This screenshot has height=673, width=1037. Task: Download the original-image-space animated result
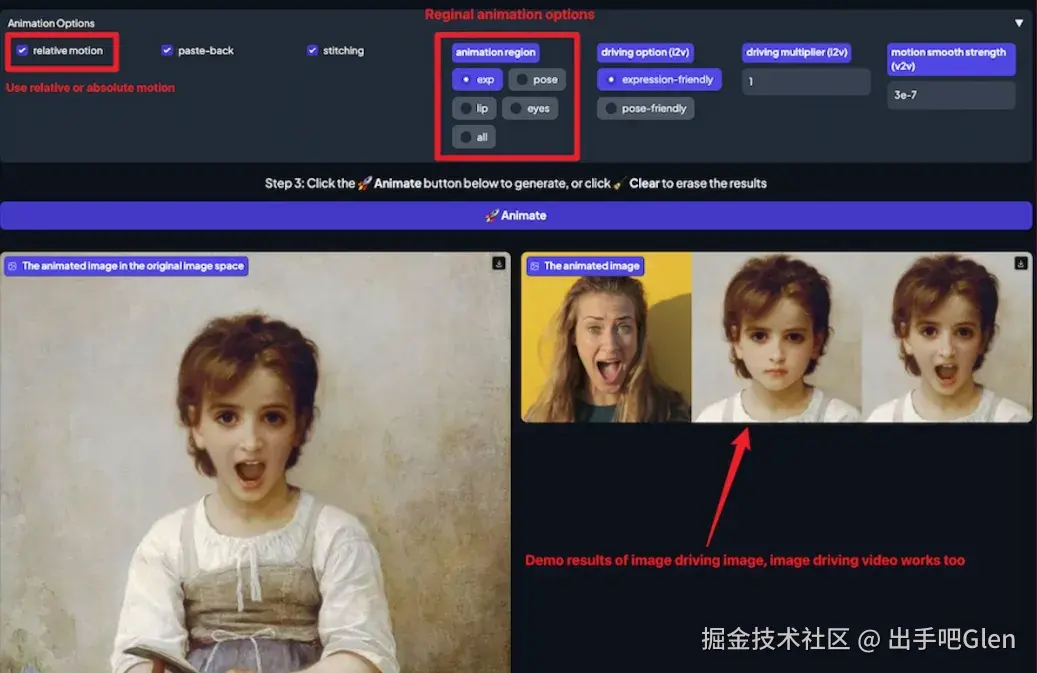pos(498,262)
